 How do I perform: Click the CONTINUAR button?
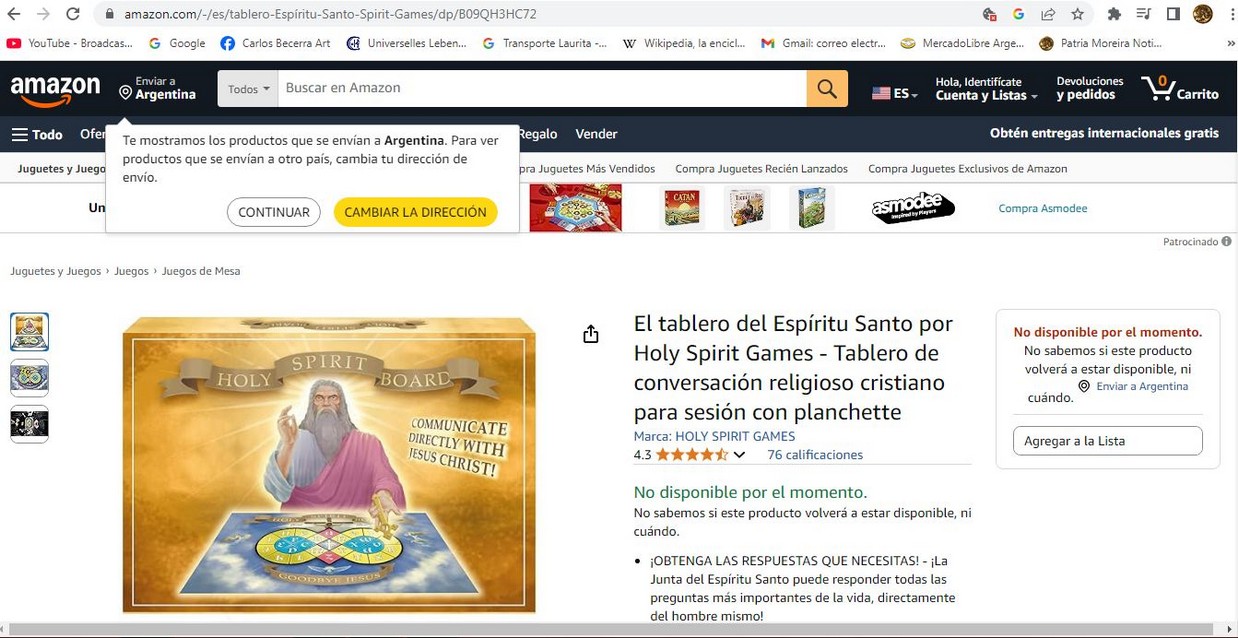tap(273, 212)
